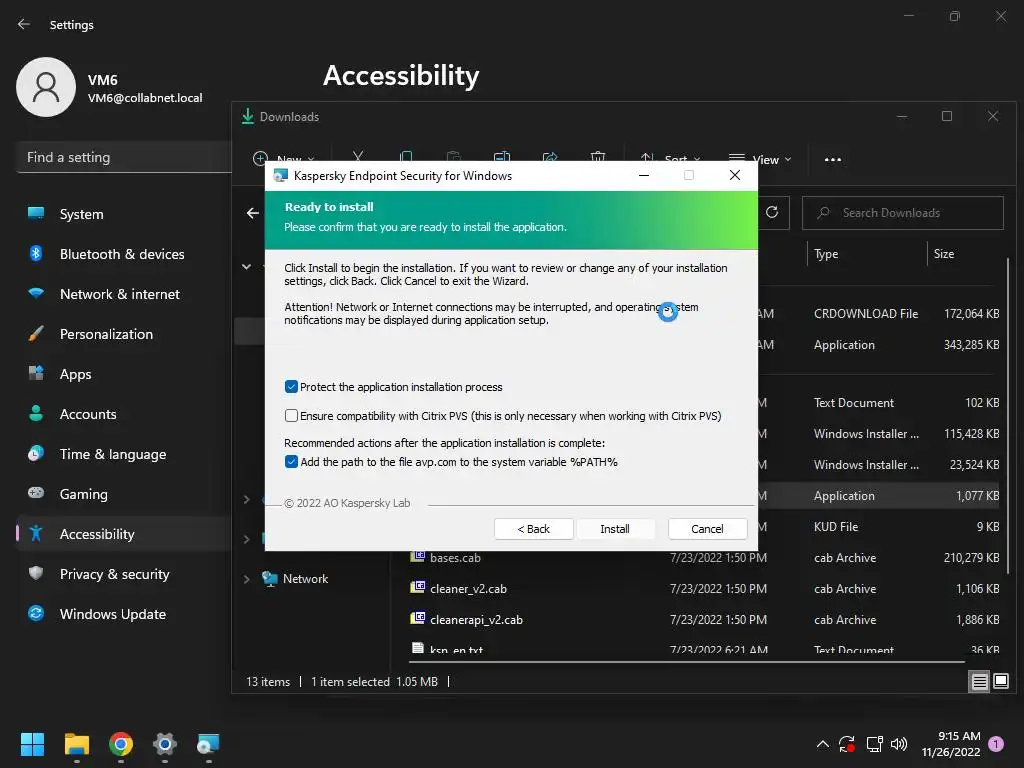Enable Citrix PVS compatibility checkbox
This screenshot has width=1024, height=768.
click(x=291, y=415)
